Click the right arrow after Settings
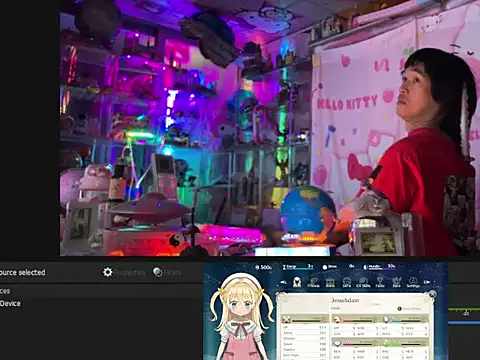Screen dimensions: 480x360 (427, 282)
